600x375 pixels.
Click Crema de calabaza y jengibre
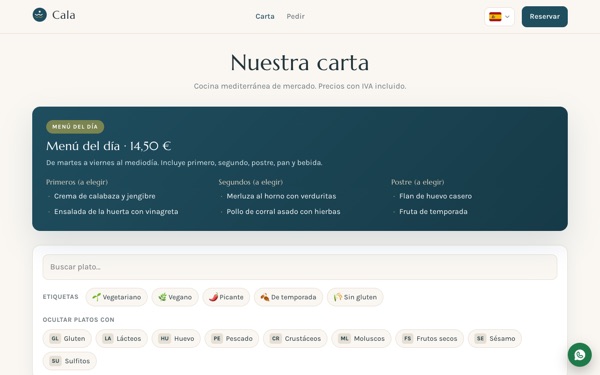(104, 196)
